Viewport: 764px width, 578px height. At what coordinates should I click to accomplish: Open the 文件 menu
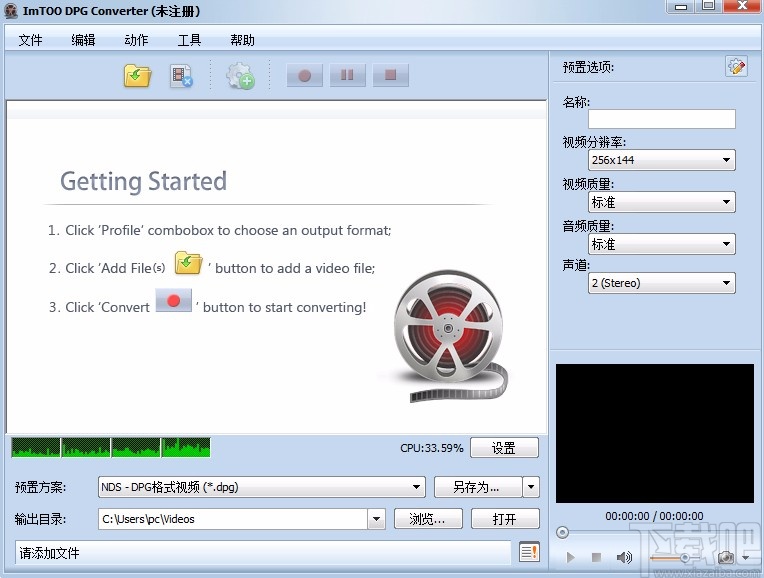30,40
